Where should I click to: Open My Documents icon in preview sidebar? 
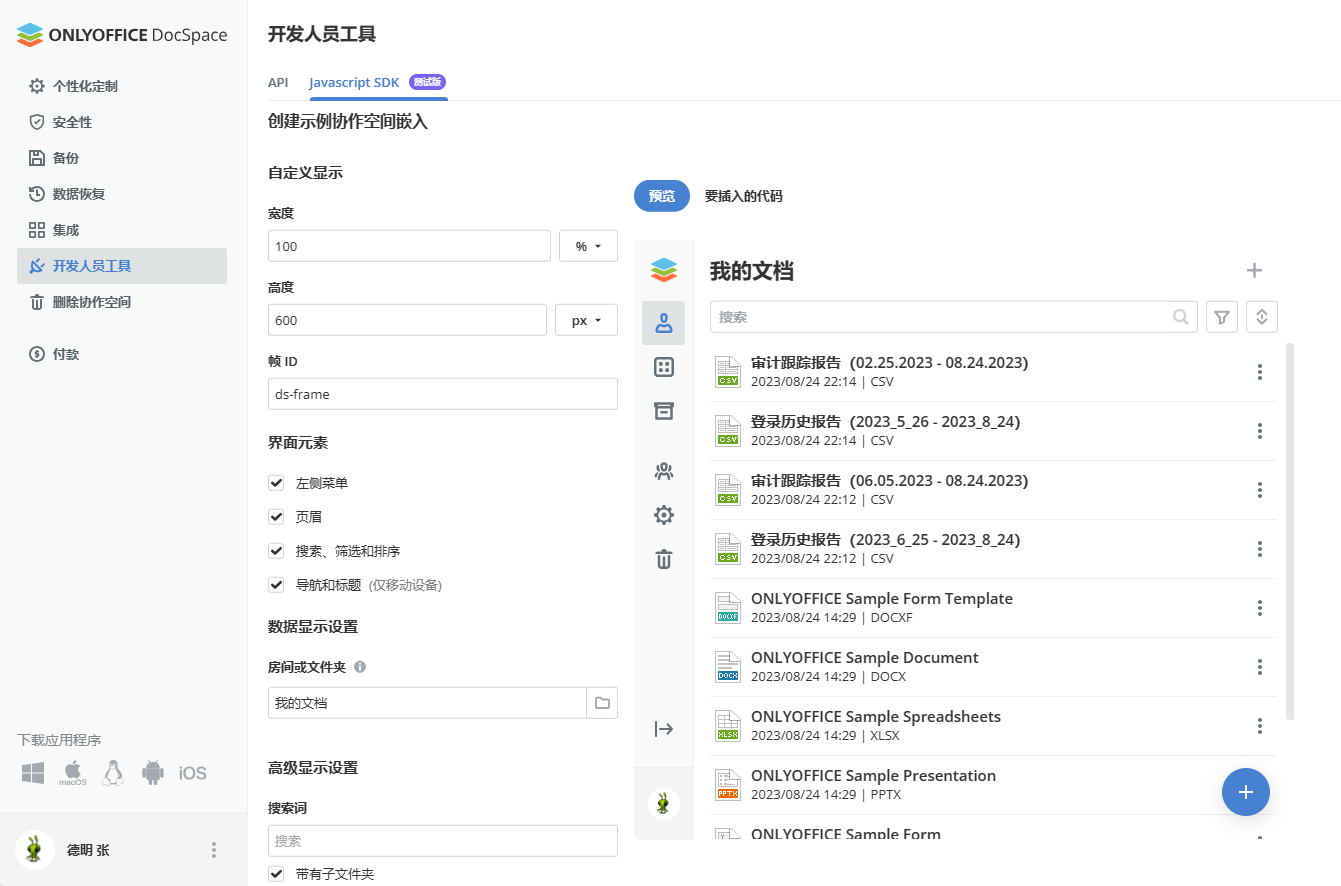point(663,323)
